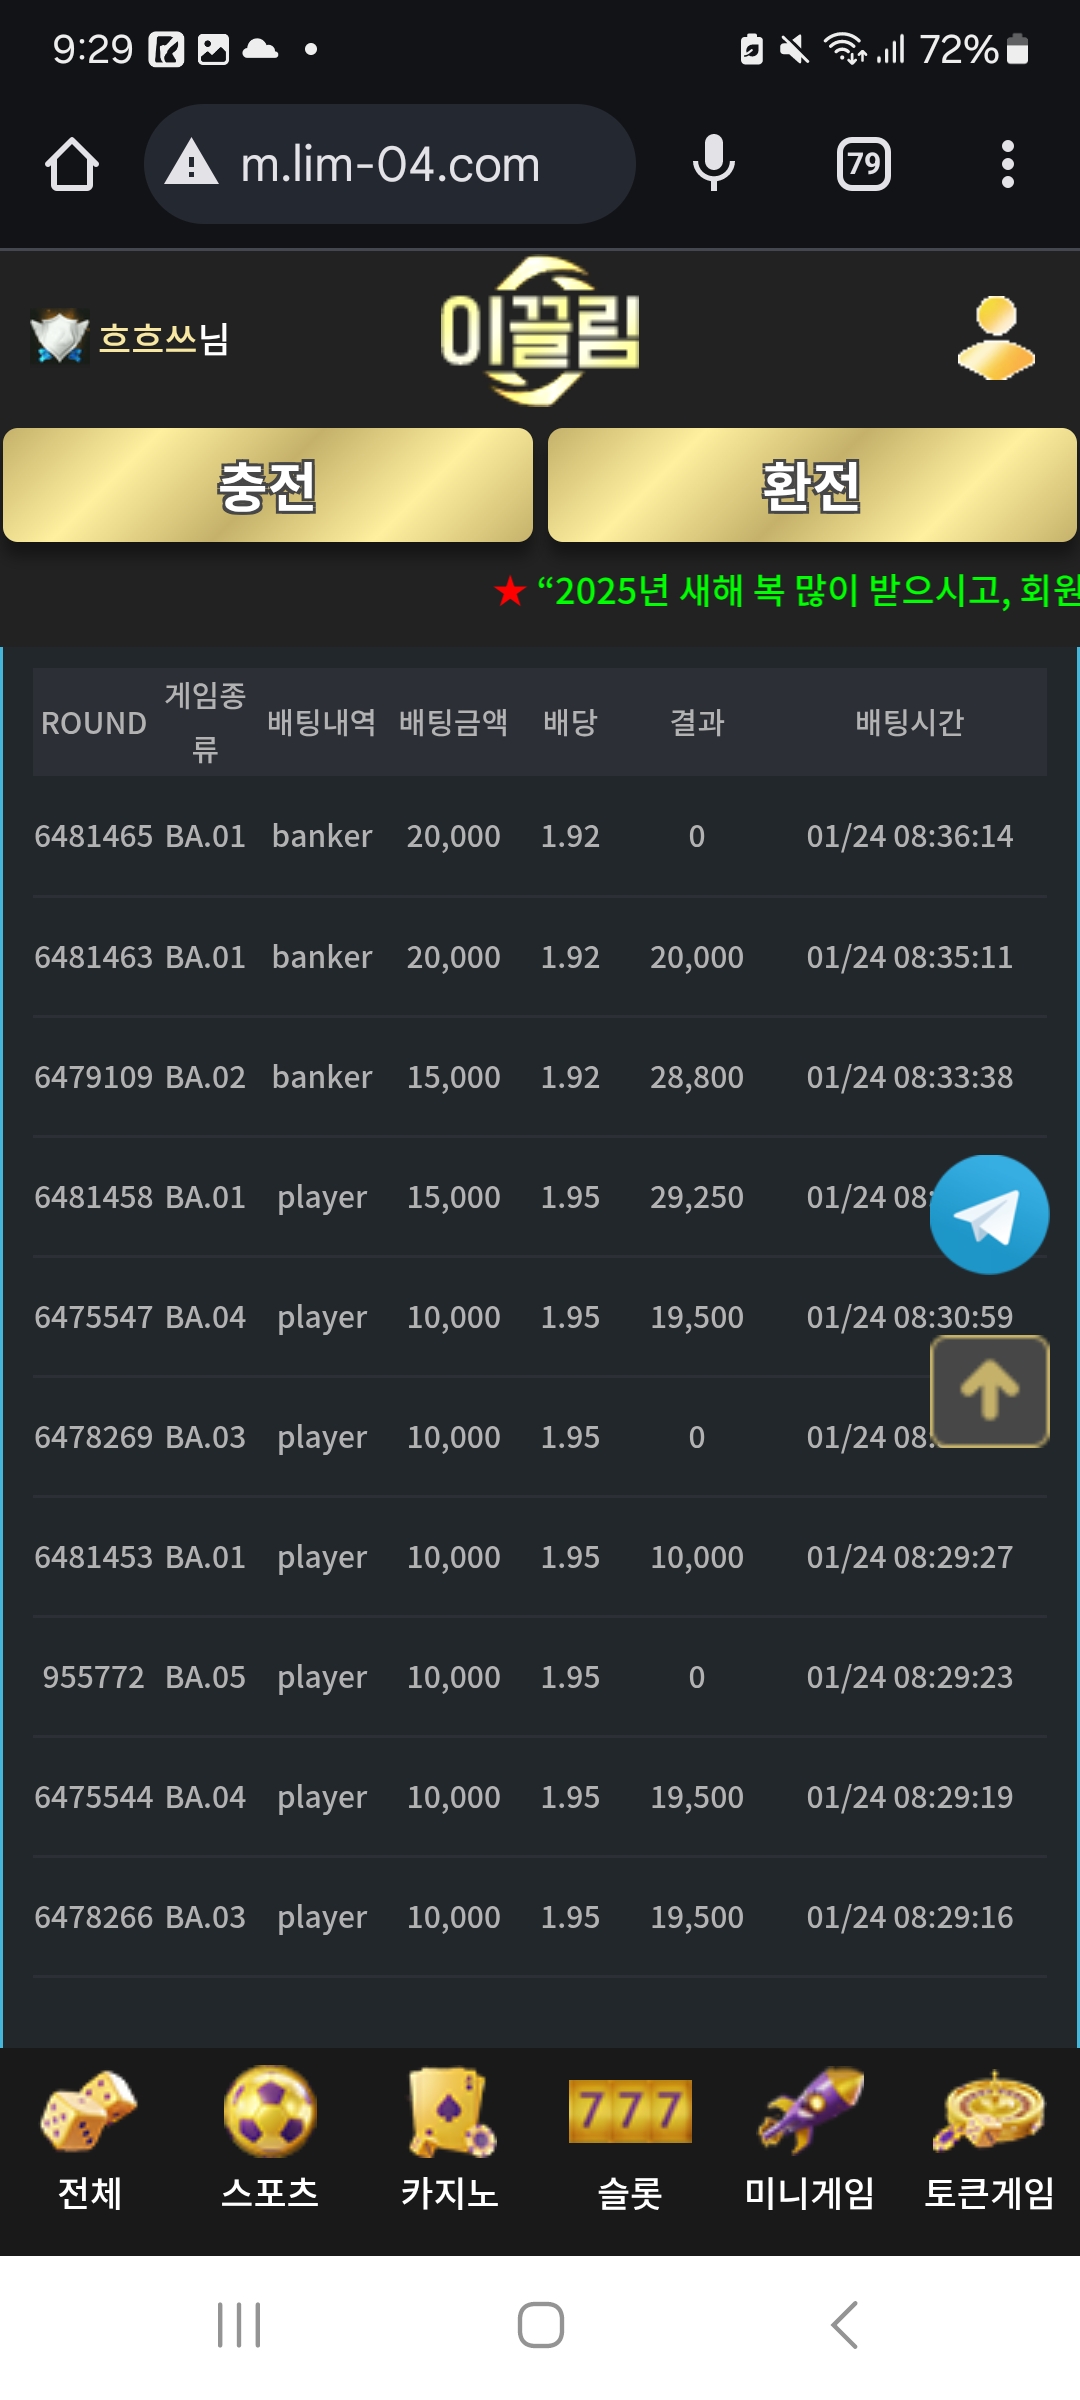Open the Telegram chat floating icon
This screenshot has width=1080, height=2400.
click(989, 1214)
